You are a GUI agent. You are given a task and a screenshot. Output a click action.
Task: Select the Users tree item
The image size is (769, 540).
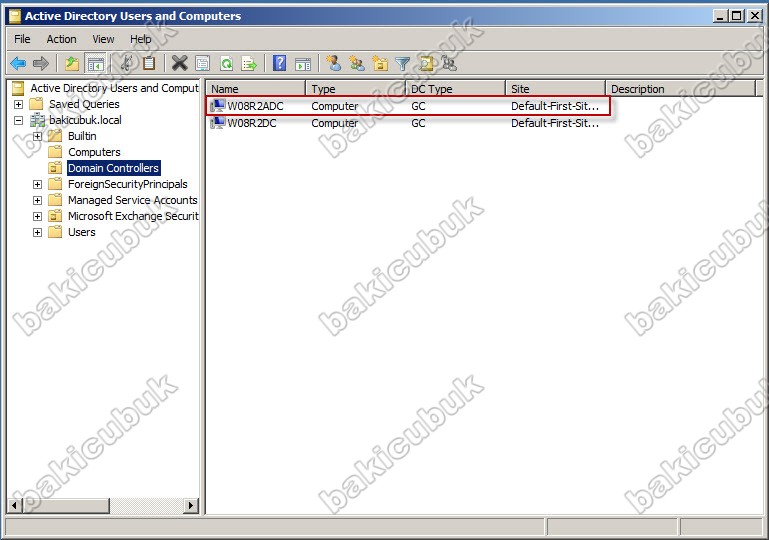pos(81,232)
